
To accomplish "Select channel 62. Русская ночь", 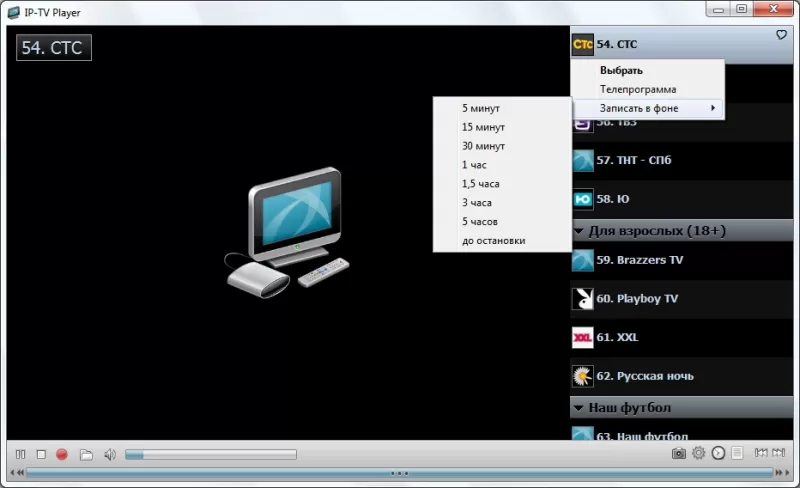I will pos(682,376).
